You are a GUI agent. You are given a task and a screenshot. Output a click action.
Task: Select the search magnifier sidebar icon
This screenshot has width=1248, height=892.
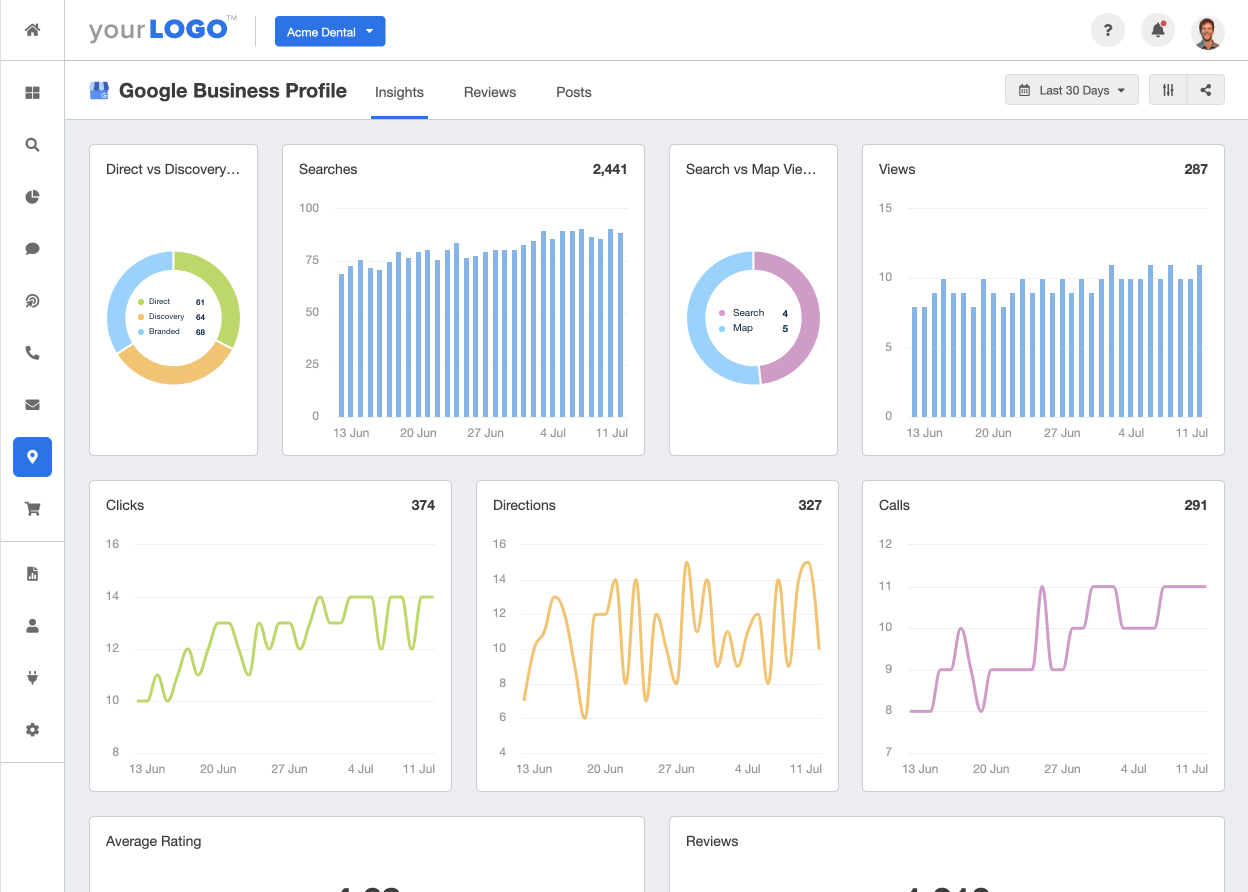tap(32, 145)
